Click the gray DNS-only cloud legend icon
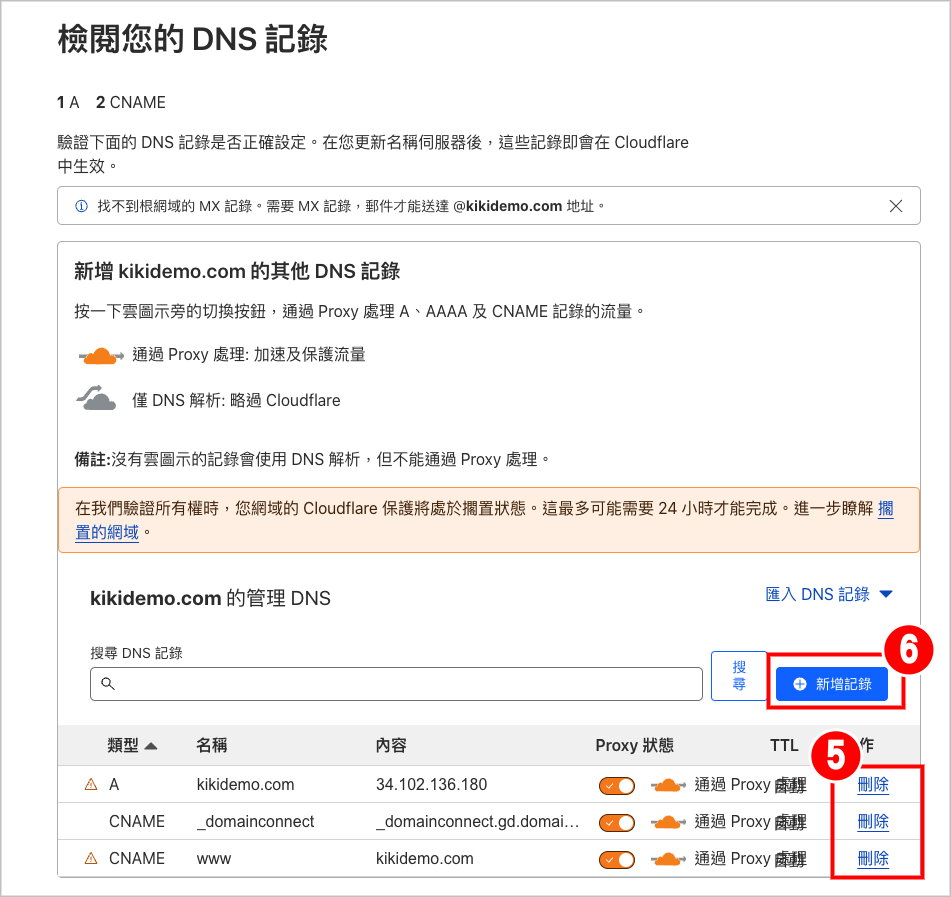This screenshot has height=897, width=951. (96, 398)
